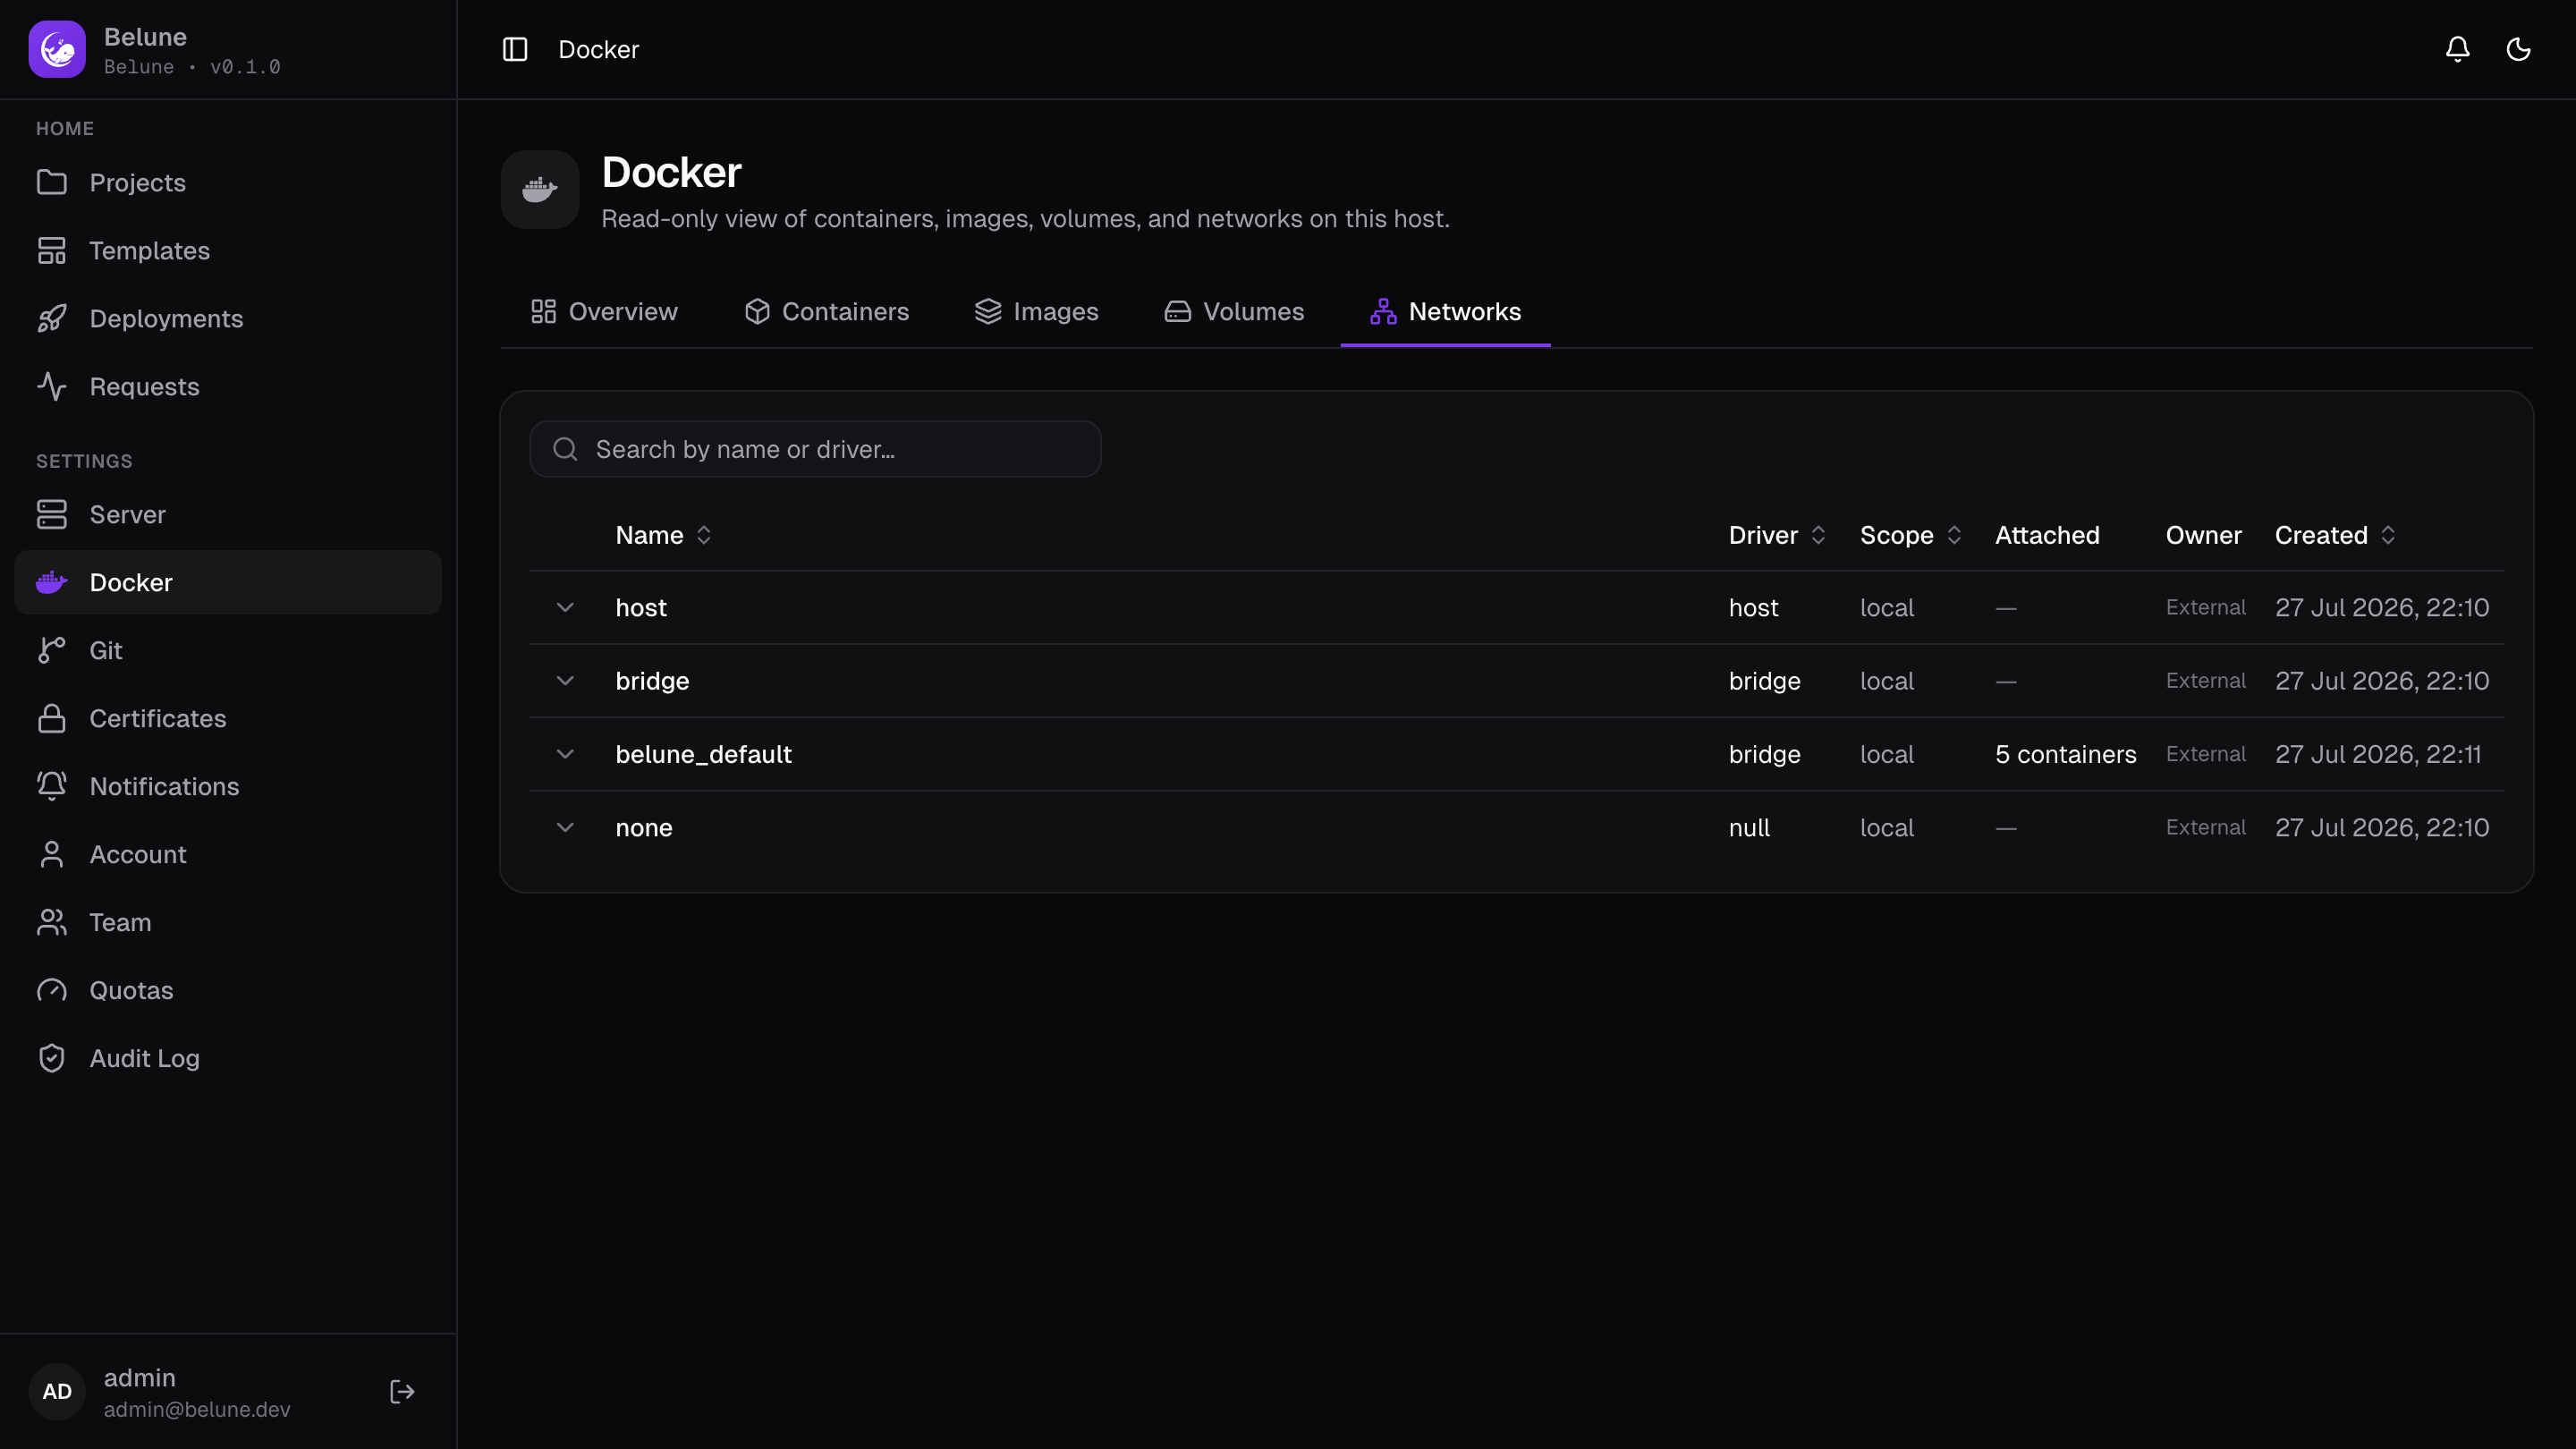Switch to the Volumes tab

click(x=1235, y=312)
